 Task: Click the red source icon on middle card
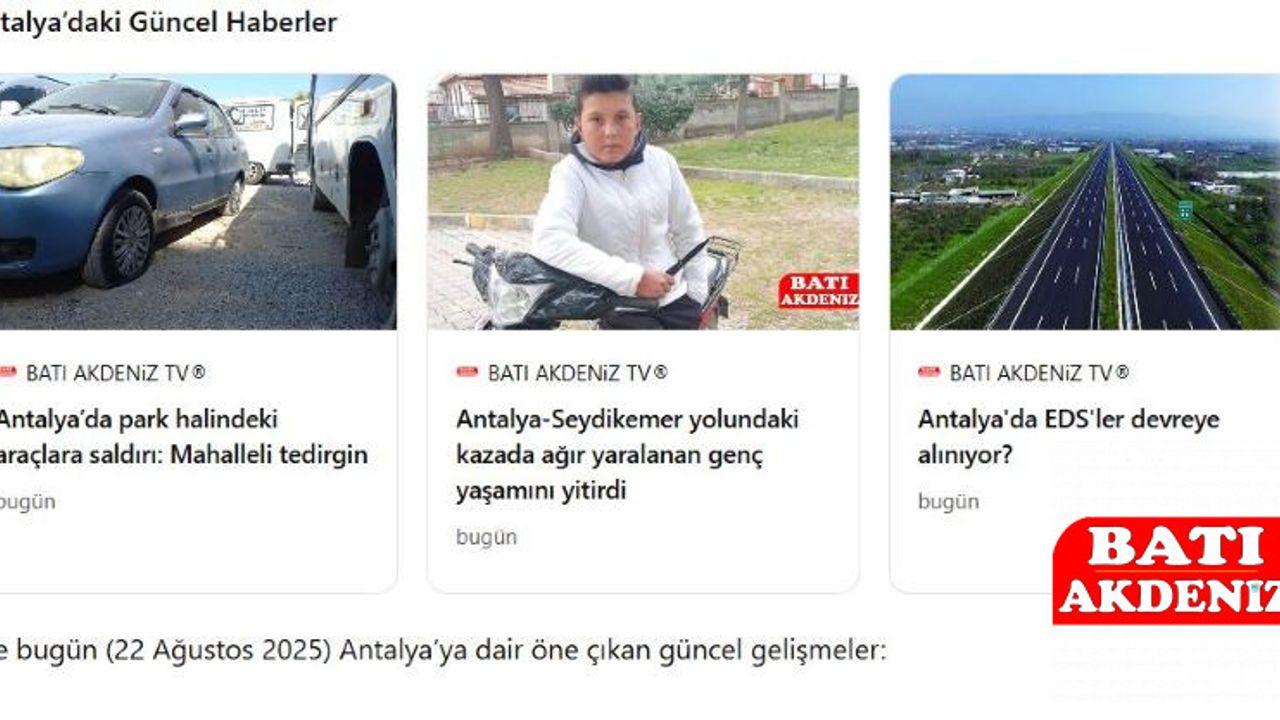[467, 373]
